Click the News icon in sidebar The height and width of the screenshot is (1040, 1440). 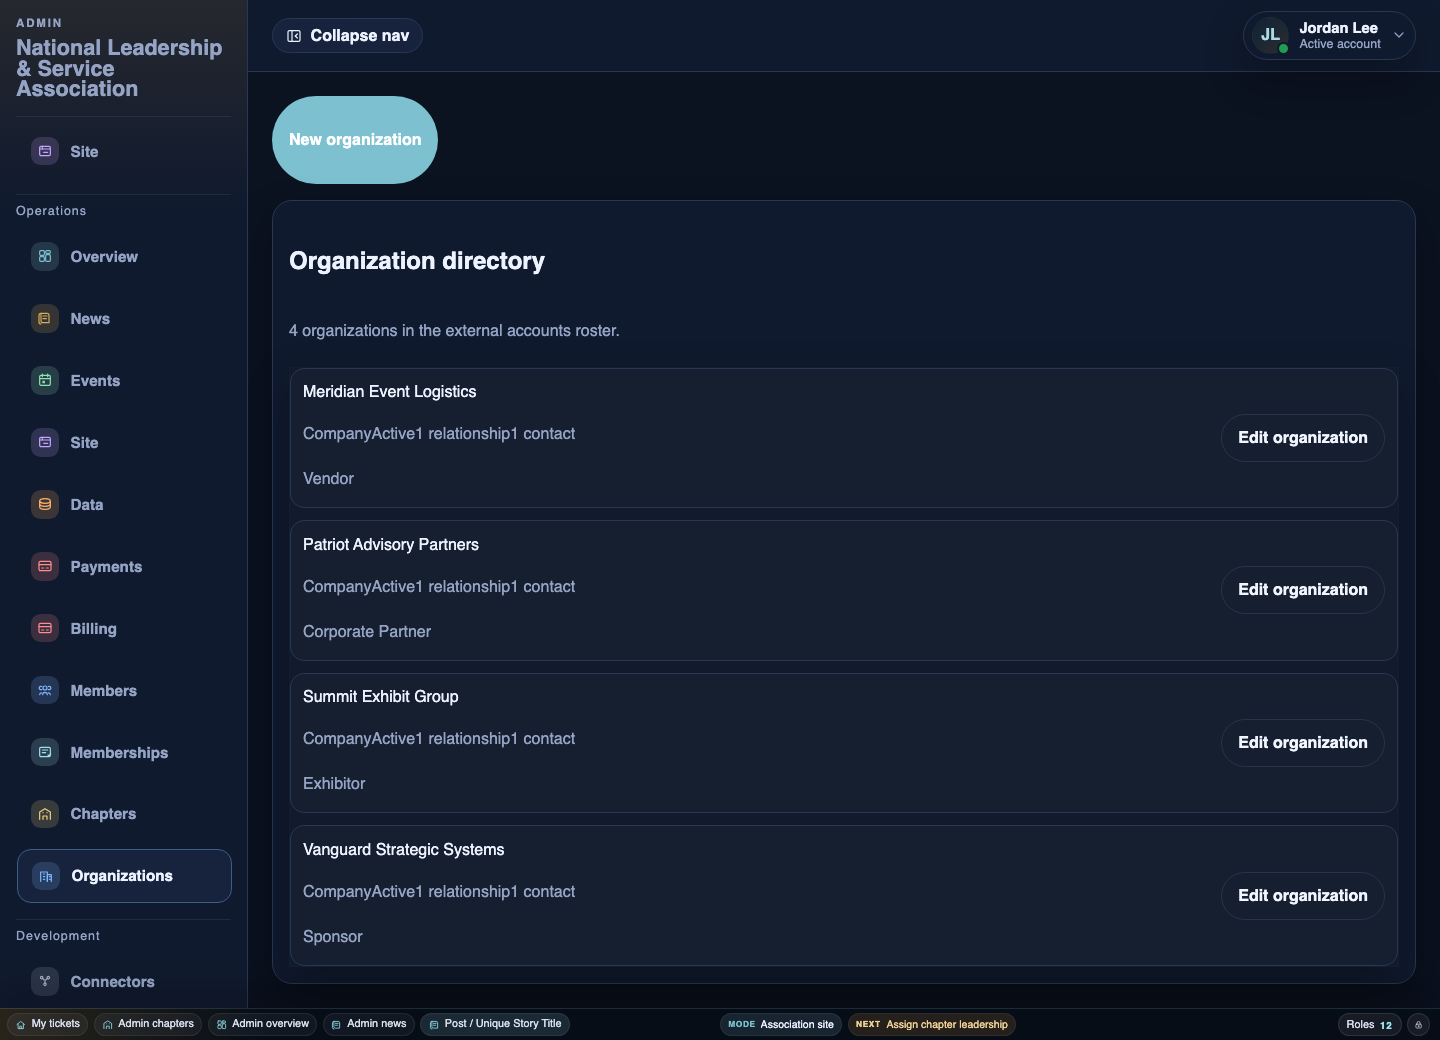[45, 319]
